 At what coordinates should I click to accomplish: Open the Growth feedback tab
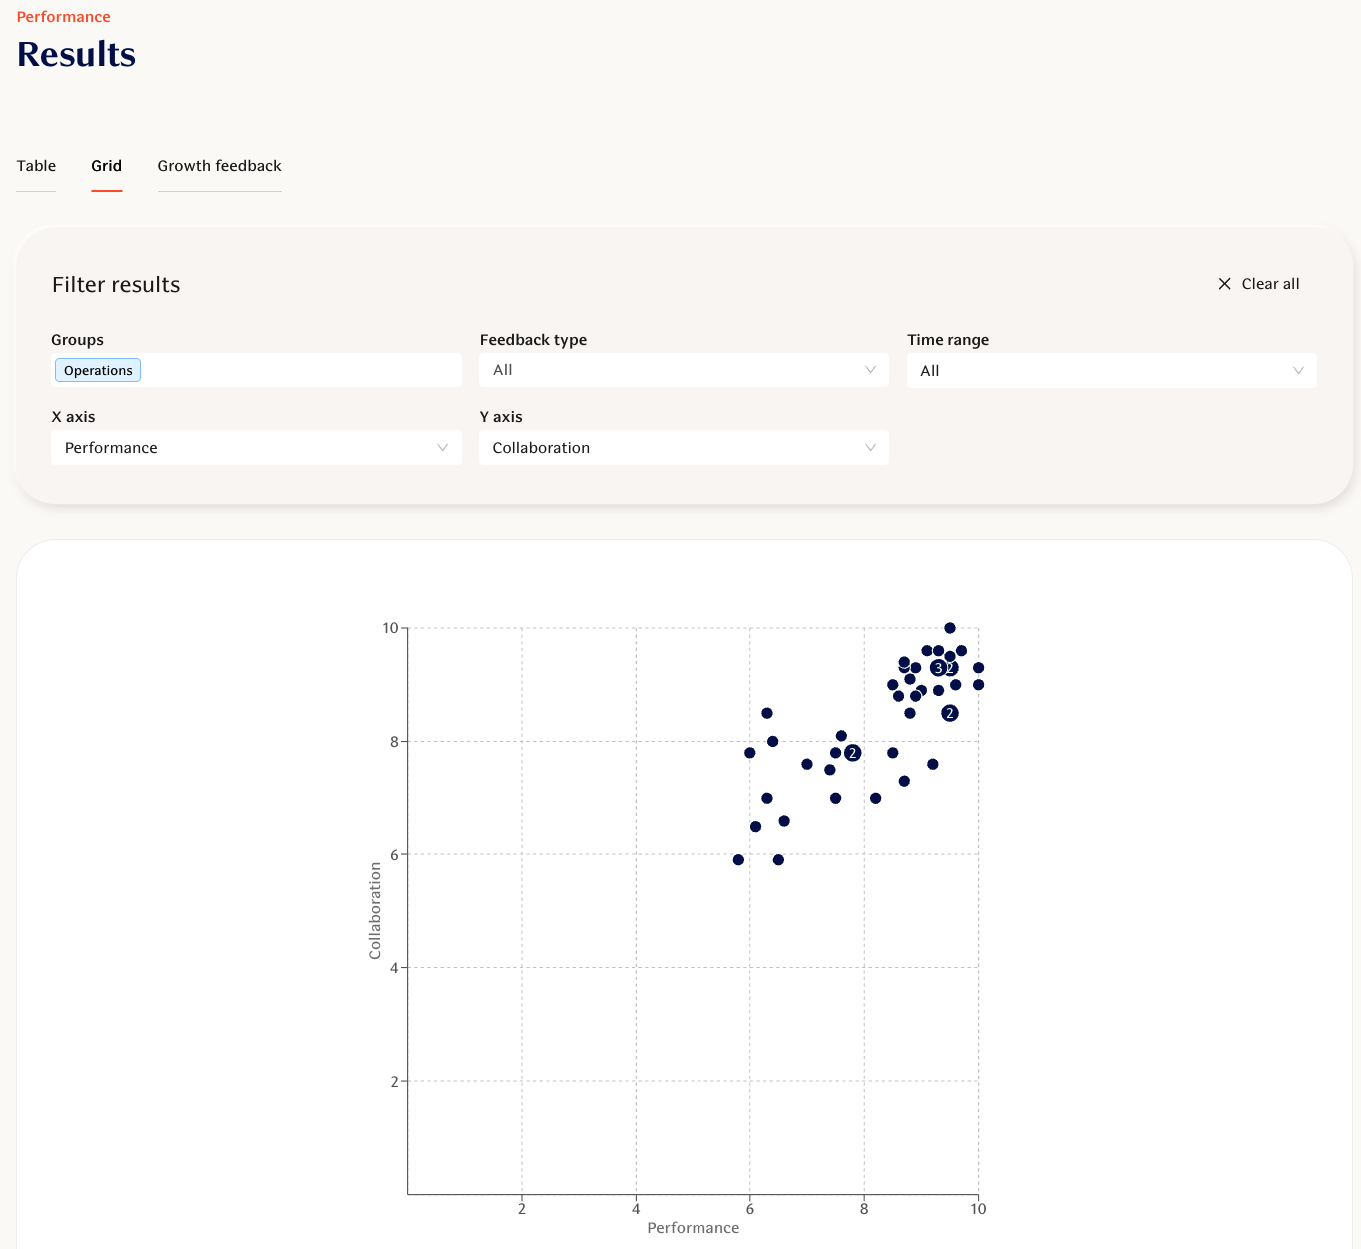[x=219, y=166]
